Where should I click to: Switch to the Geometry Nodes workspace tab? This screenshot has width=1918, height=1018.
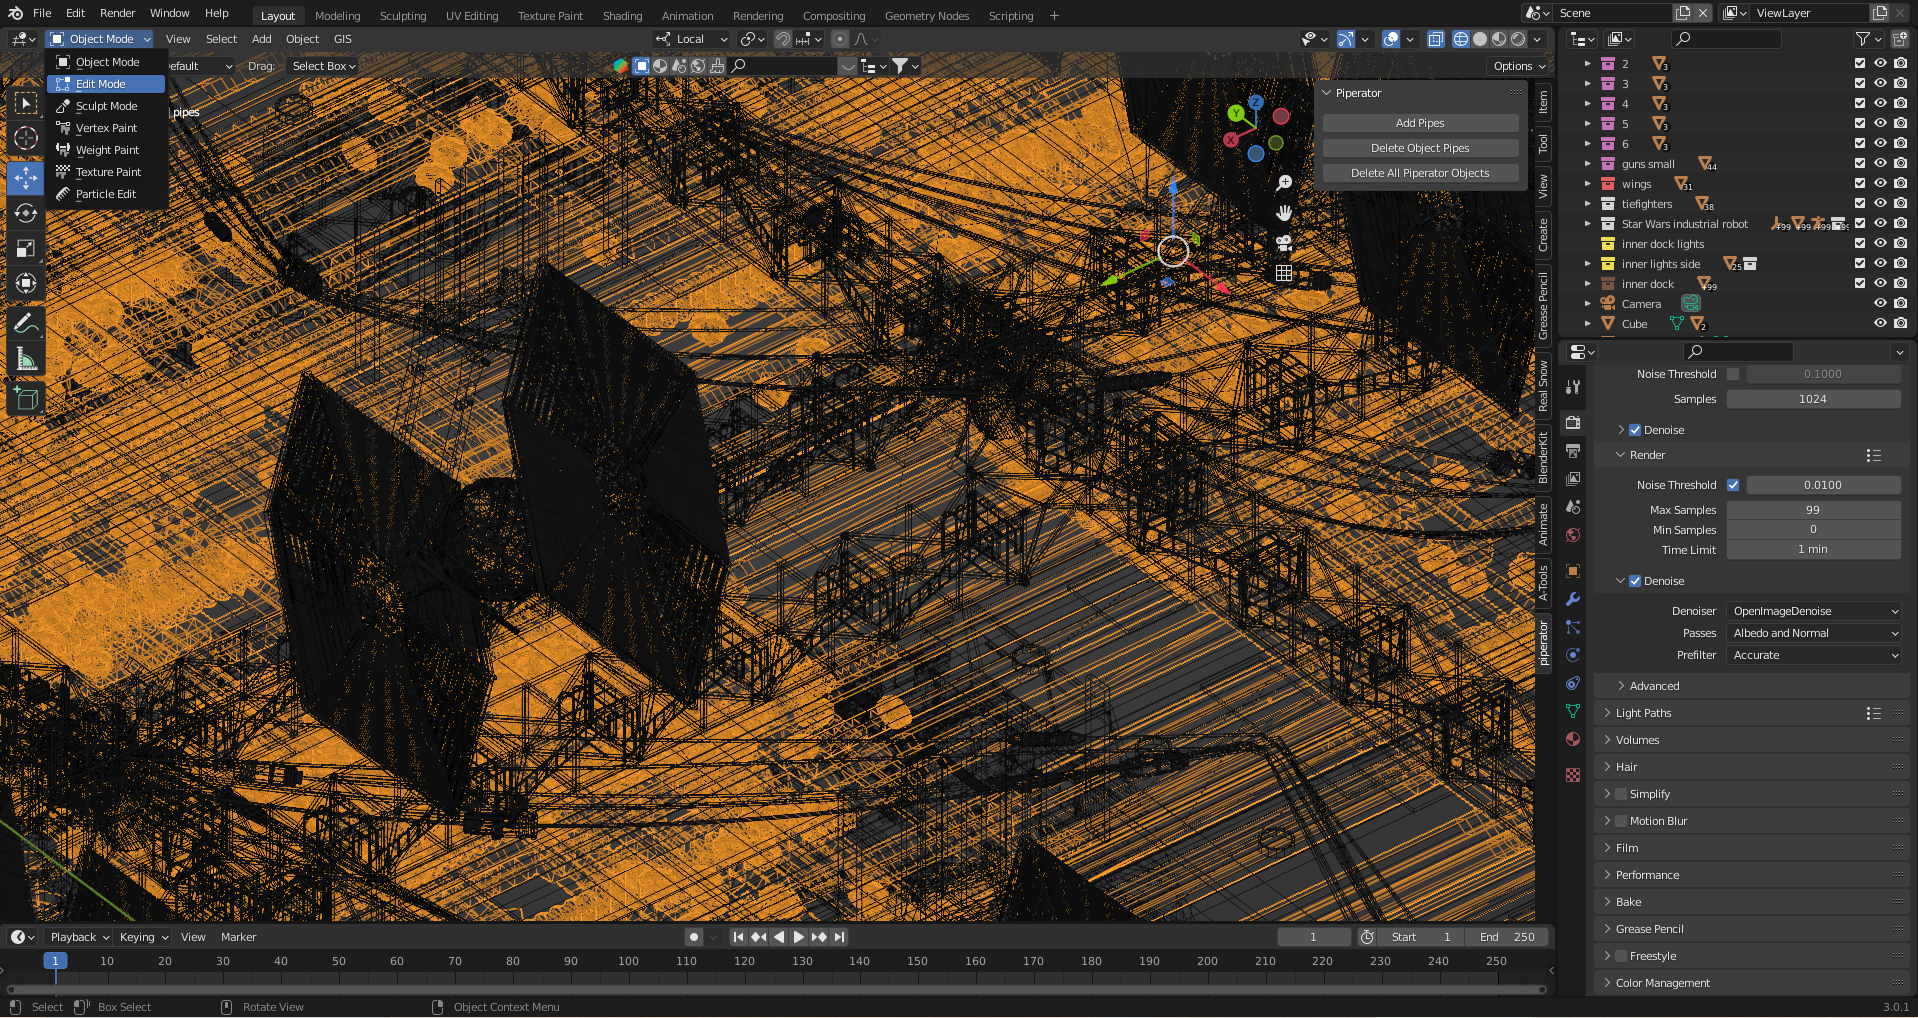click(927, 16)
